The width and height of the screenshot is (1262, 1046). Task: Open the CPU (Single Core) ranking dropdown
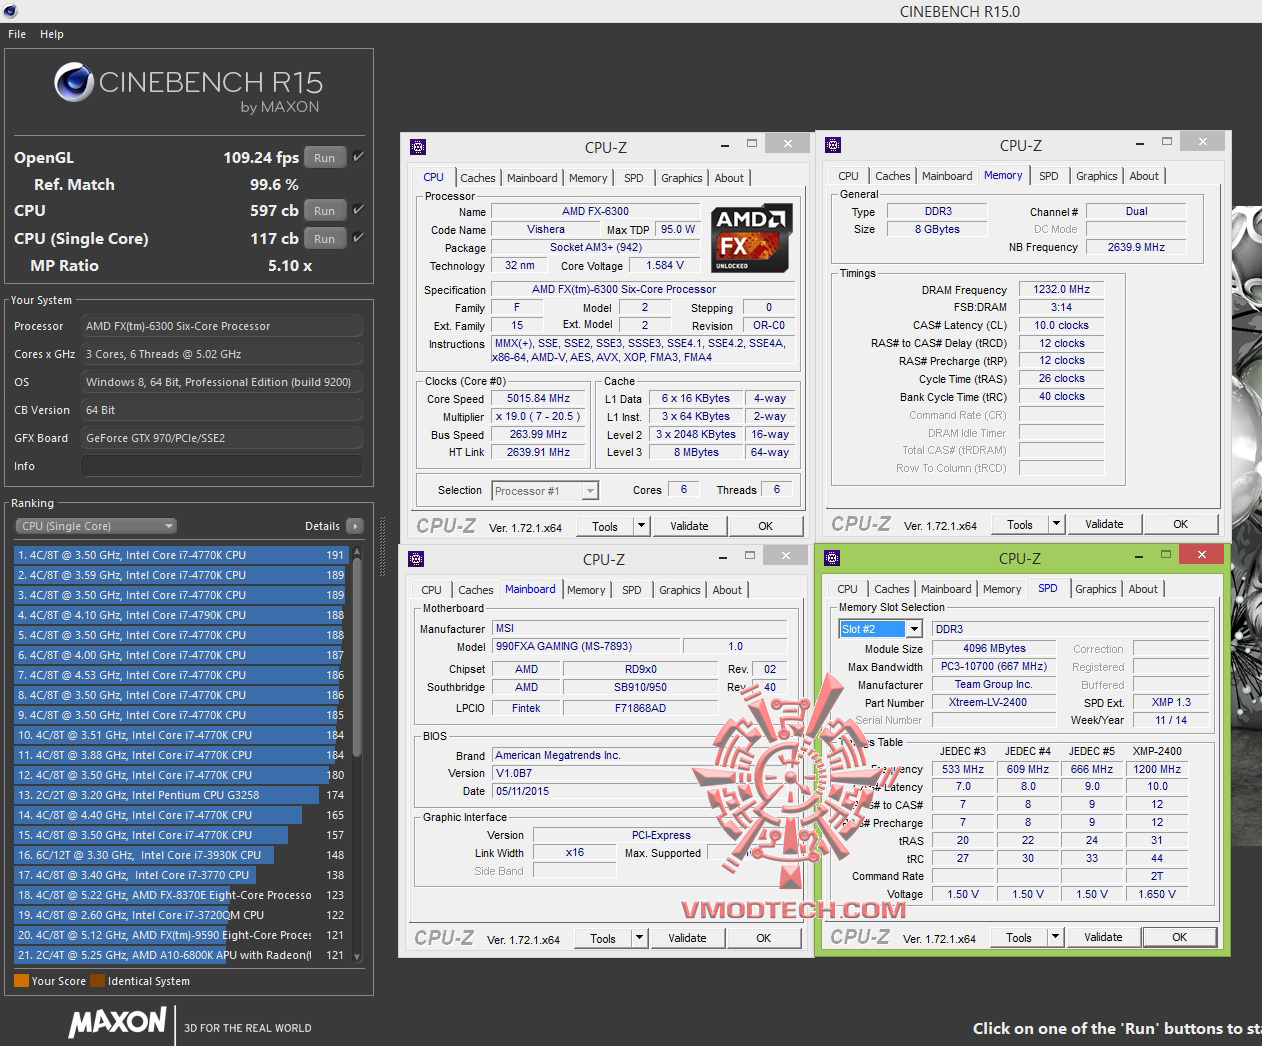tap(96, 526)
